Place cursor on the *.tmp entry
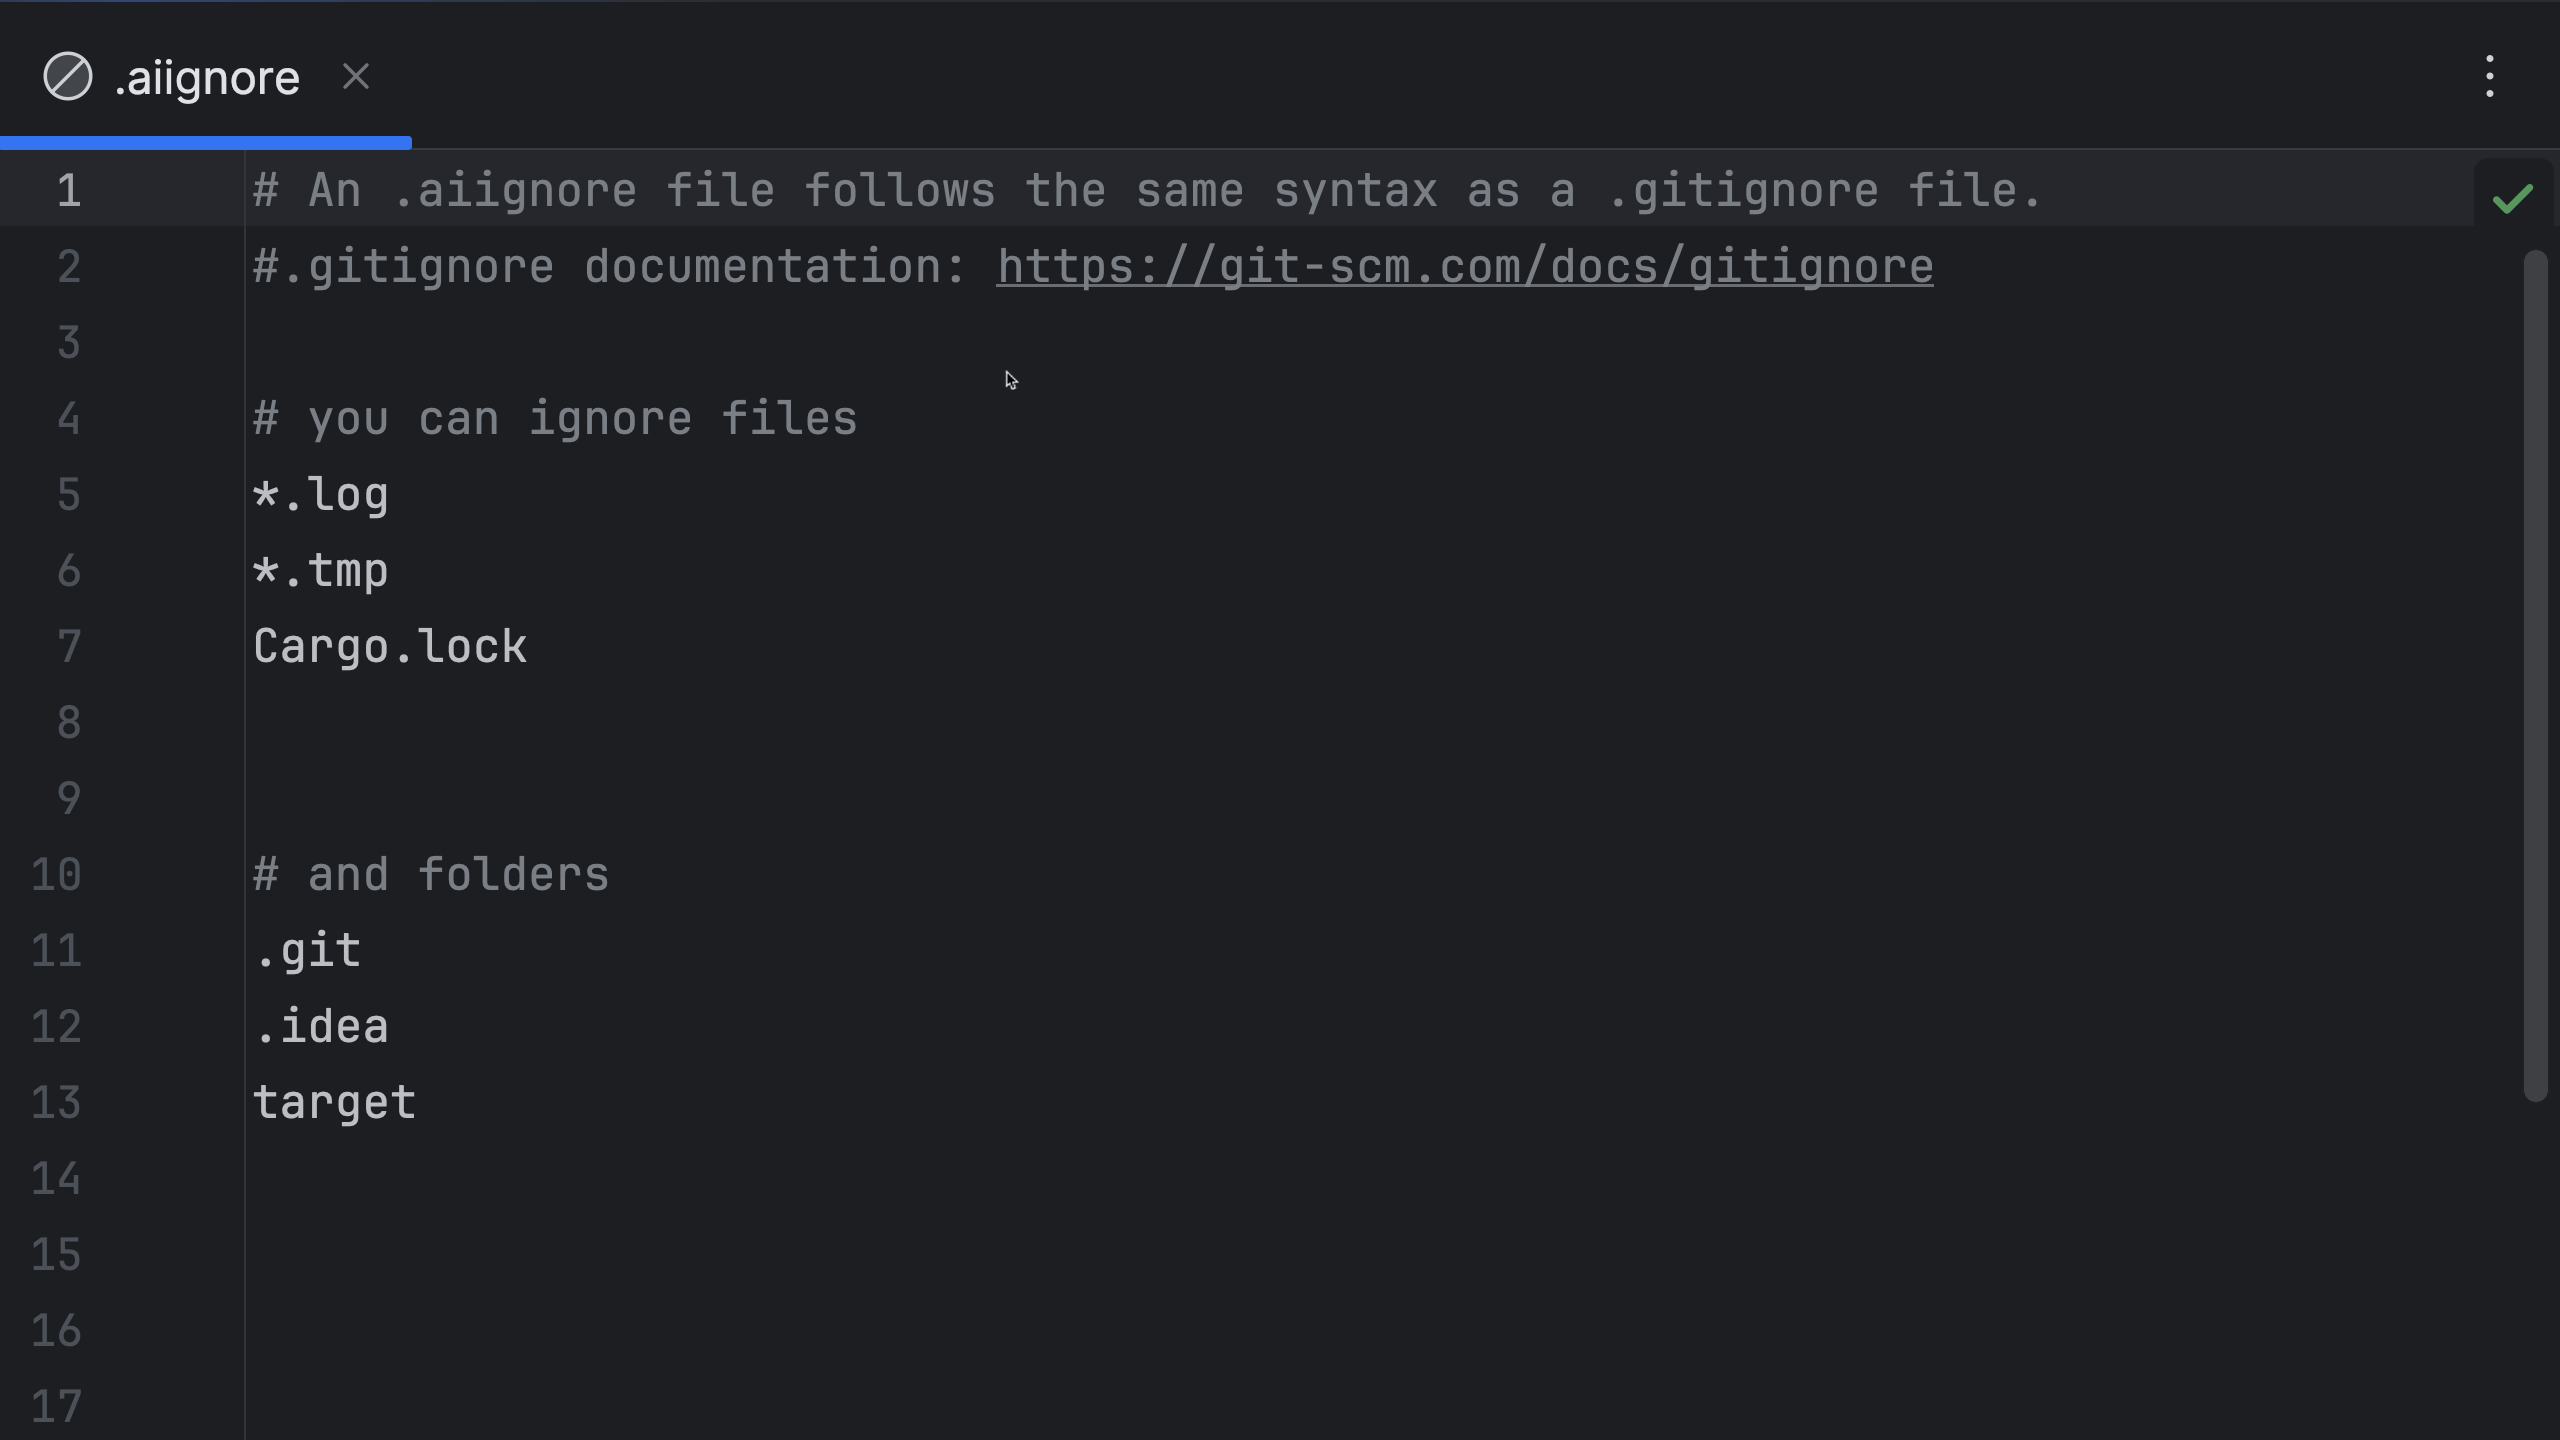The width and height of the screenshot is (2560, 1440). tap(321, 571)
